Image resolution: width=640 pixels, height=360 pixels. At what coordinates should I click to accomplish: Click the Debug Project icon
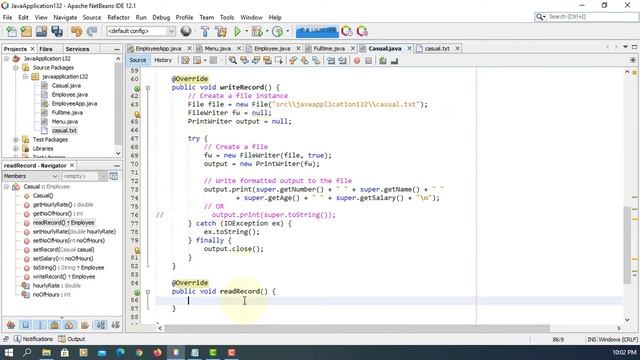pos(257,31)
